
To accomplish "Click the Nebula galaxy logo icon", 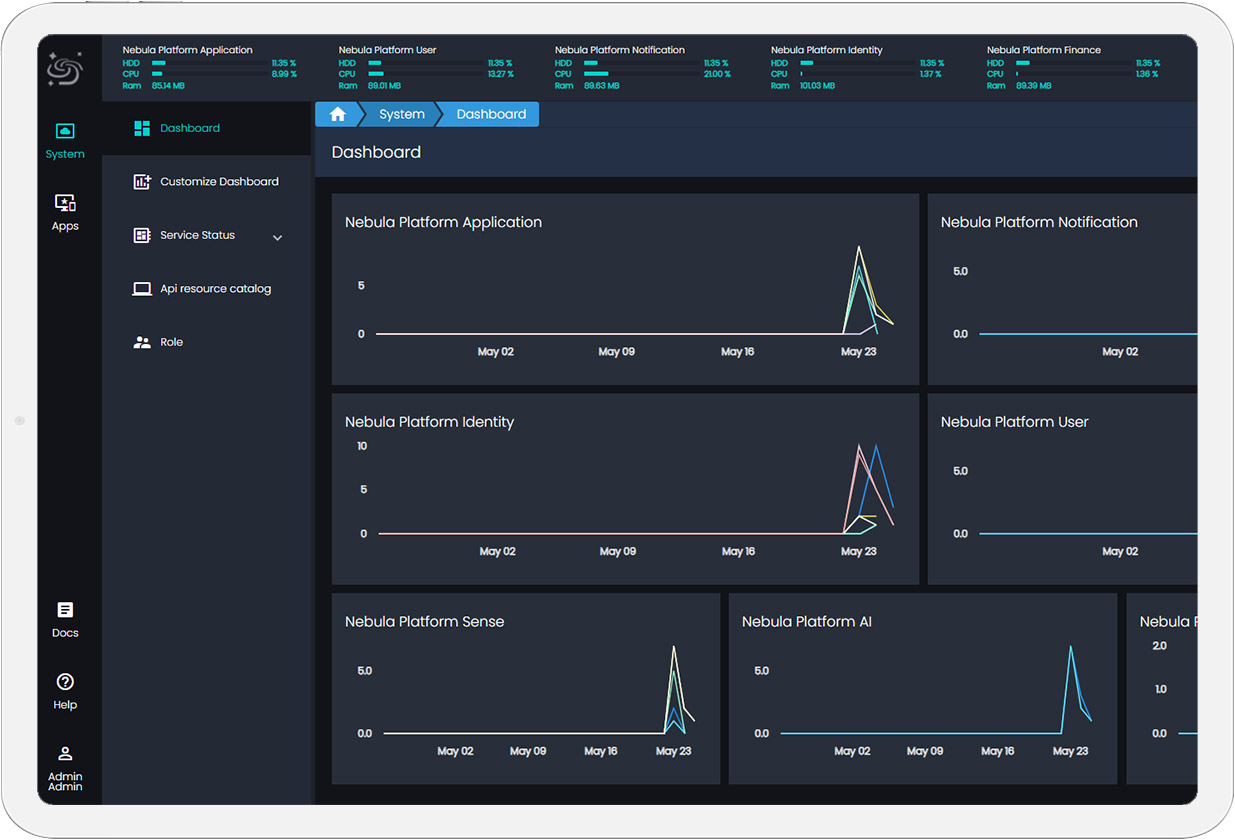I will coord(66,70).
